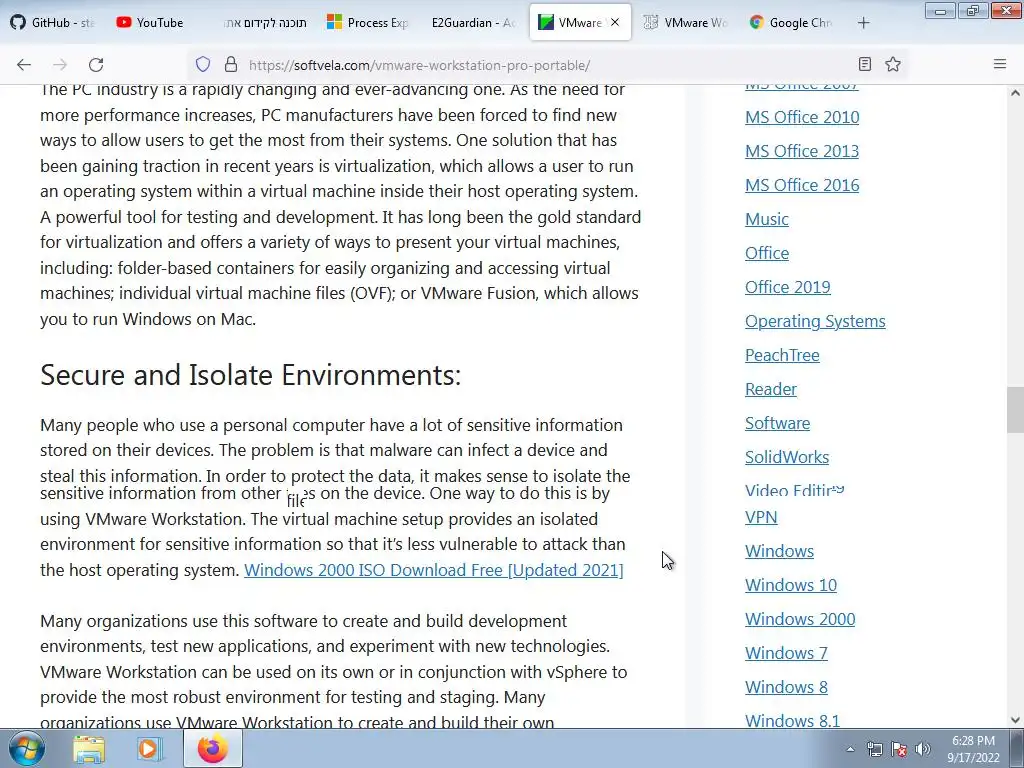
Task: Open MS Office 2016 category
Action: pyautogui.click(x=802, y=185)
